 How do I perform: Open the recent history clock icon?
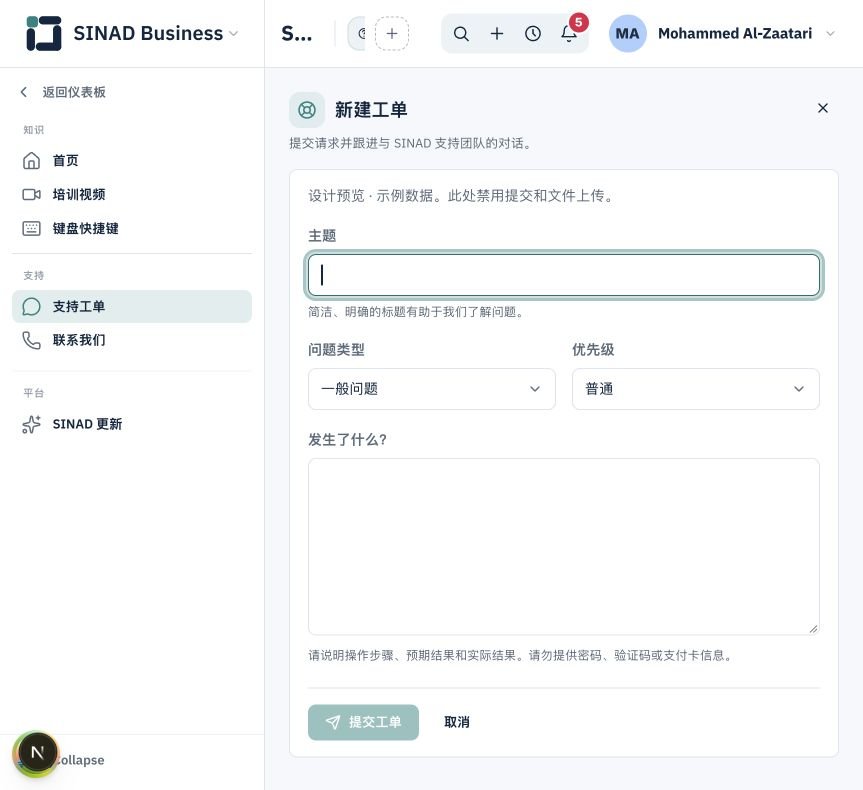533,34
